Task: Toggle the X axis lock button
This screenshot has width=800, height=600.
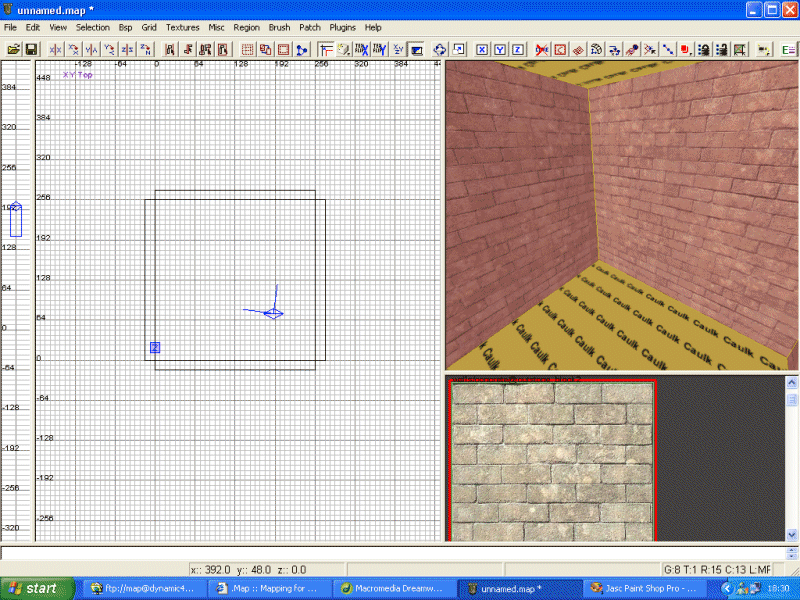Action: pyautogui.click(x=482, y=49)
